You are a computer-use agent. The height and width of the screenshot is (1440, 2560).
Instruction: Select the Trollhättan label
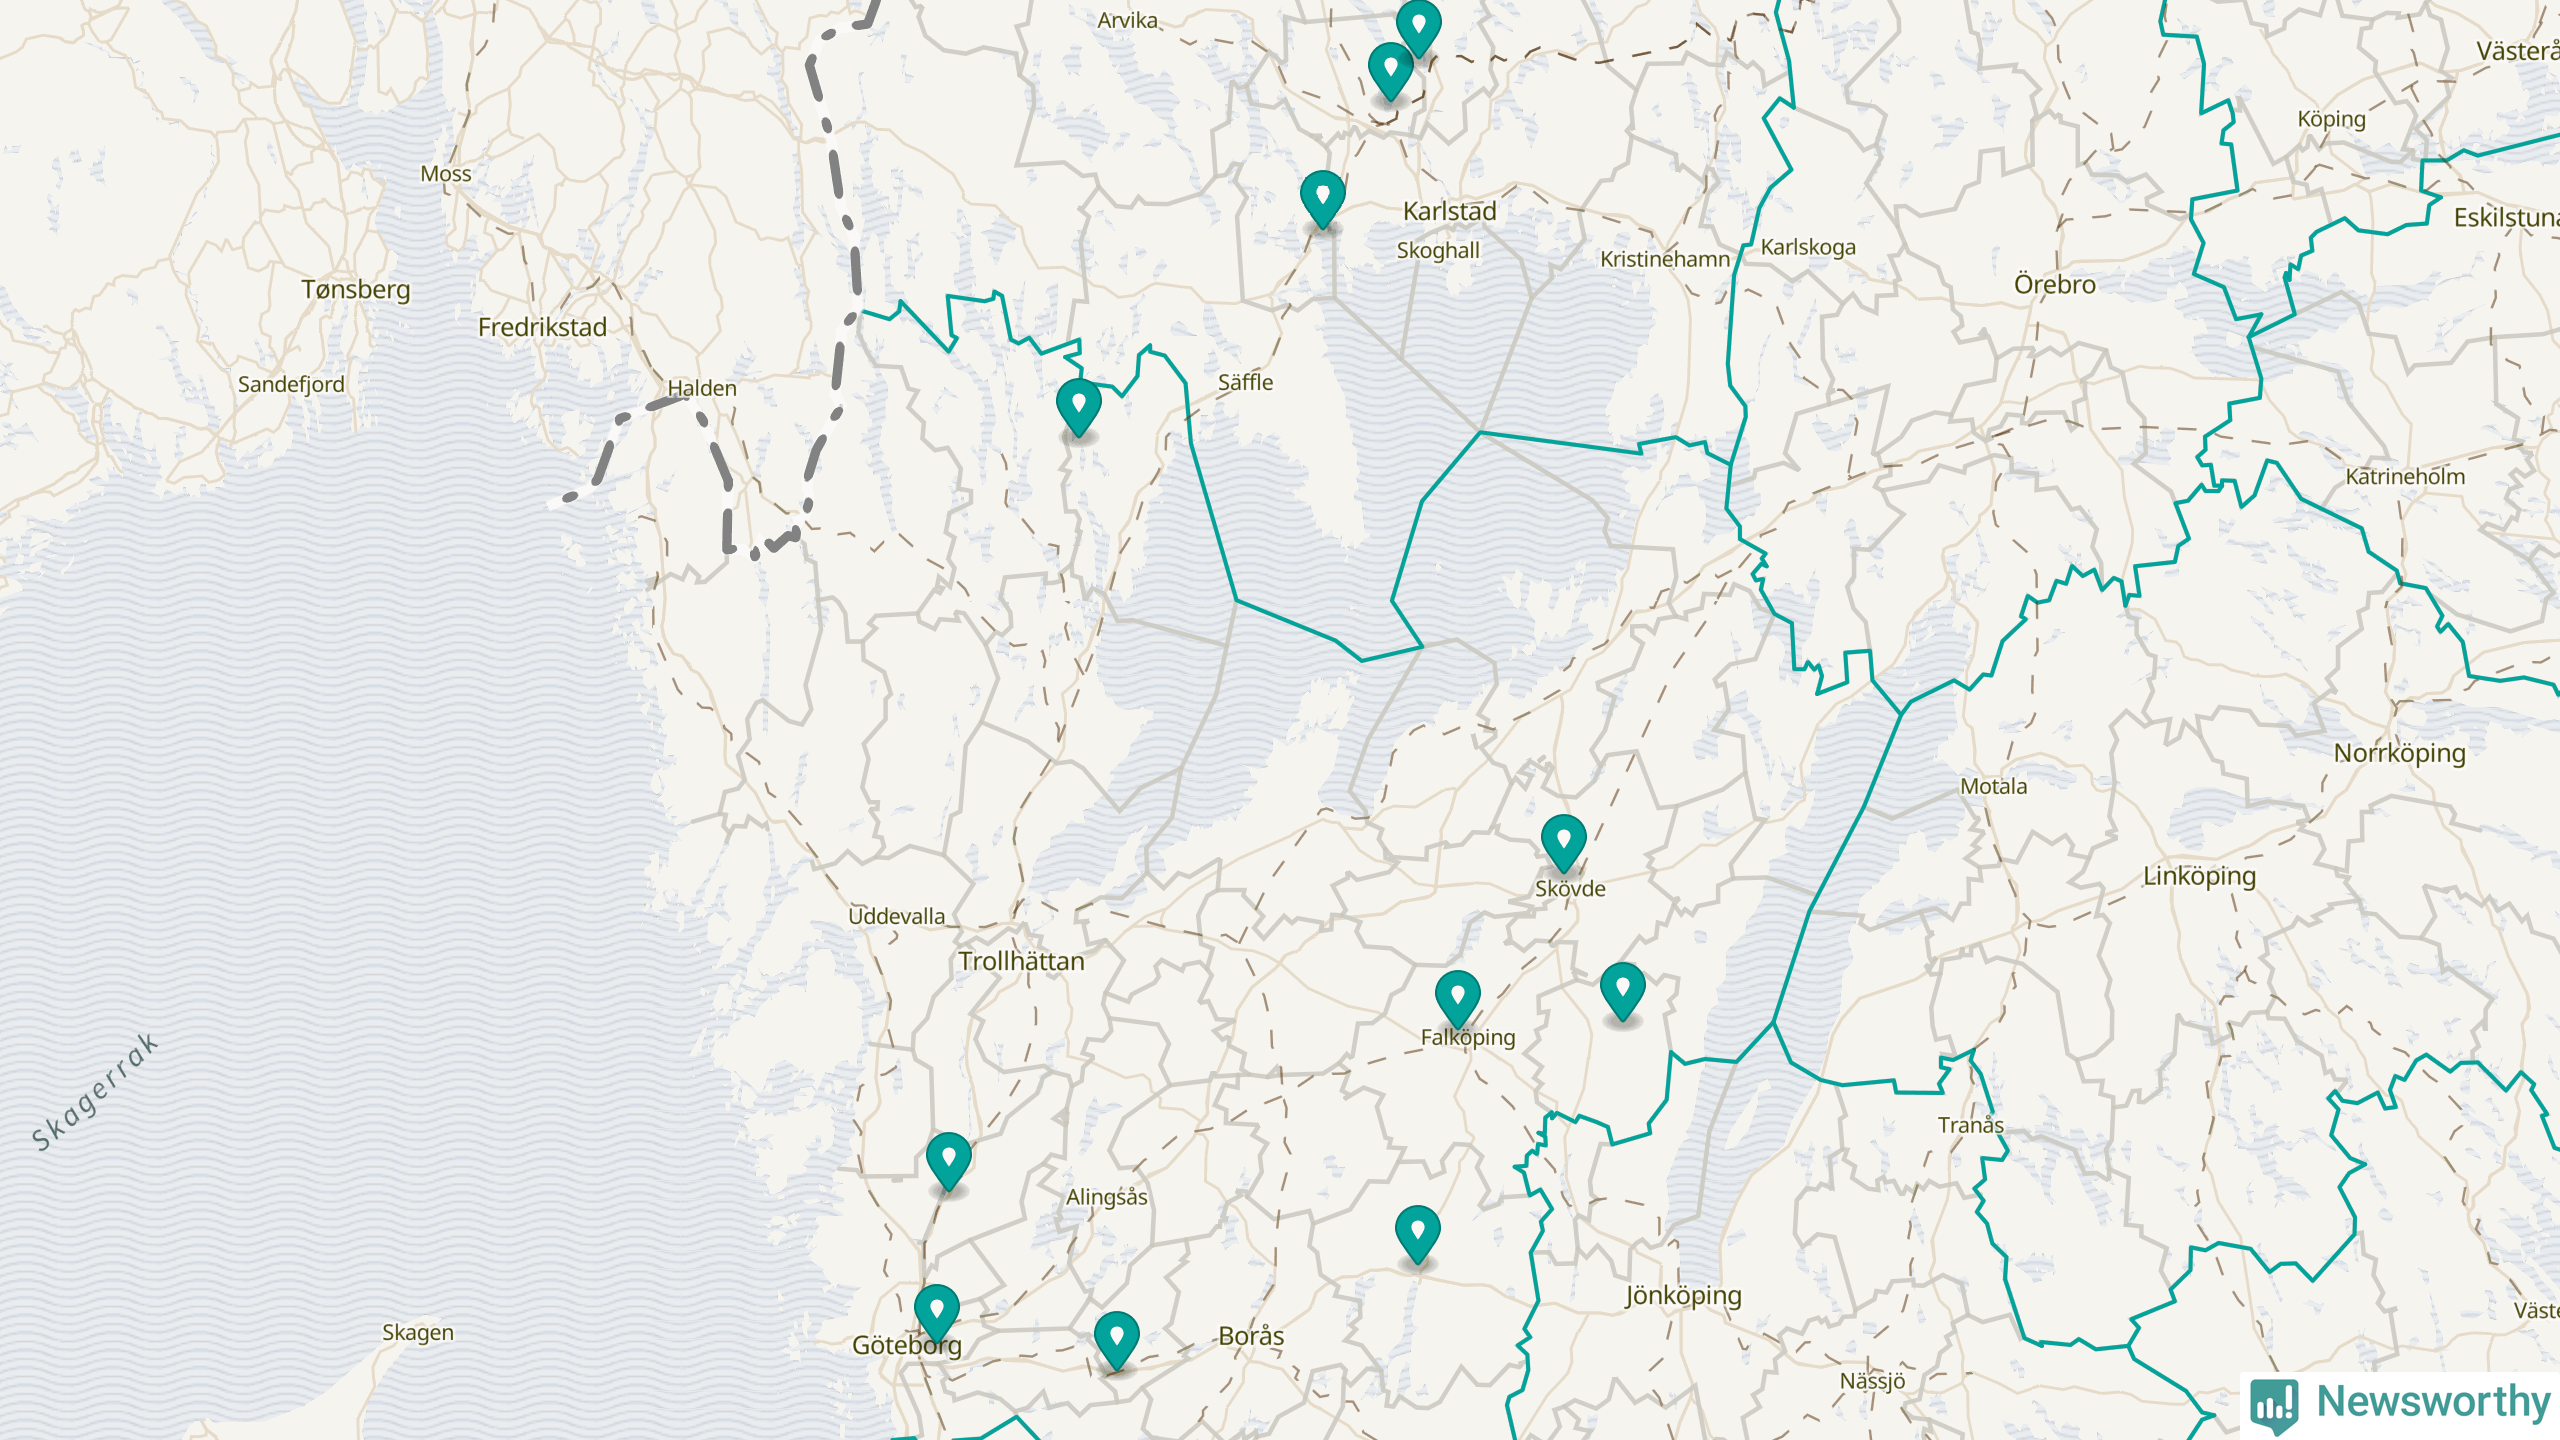[x=1021, y=961]
